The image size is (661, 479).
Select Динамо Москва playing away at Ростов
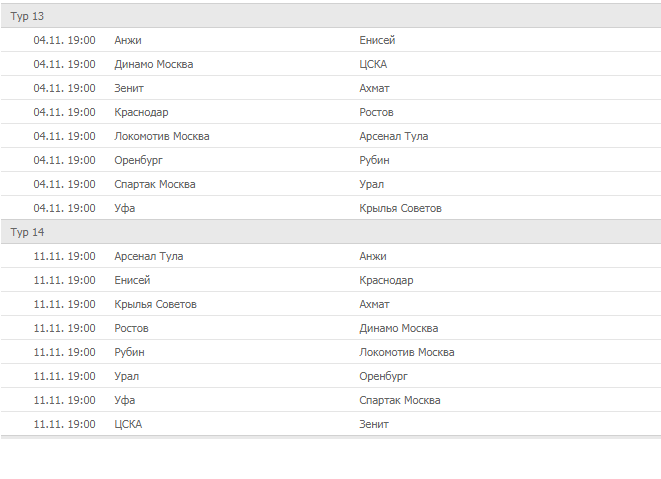click(x=398, y=328)
